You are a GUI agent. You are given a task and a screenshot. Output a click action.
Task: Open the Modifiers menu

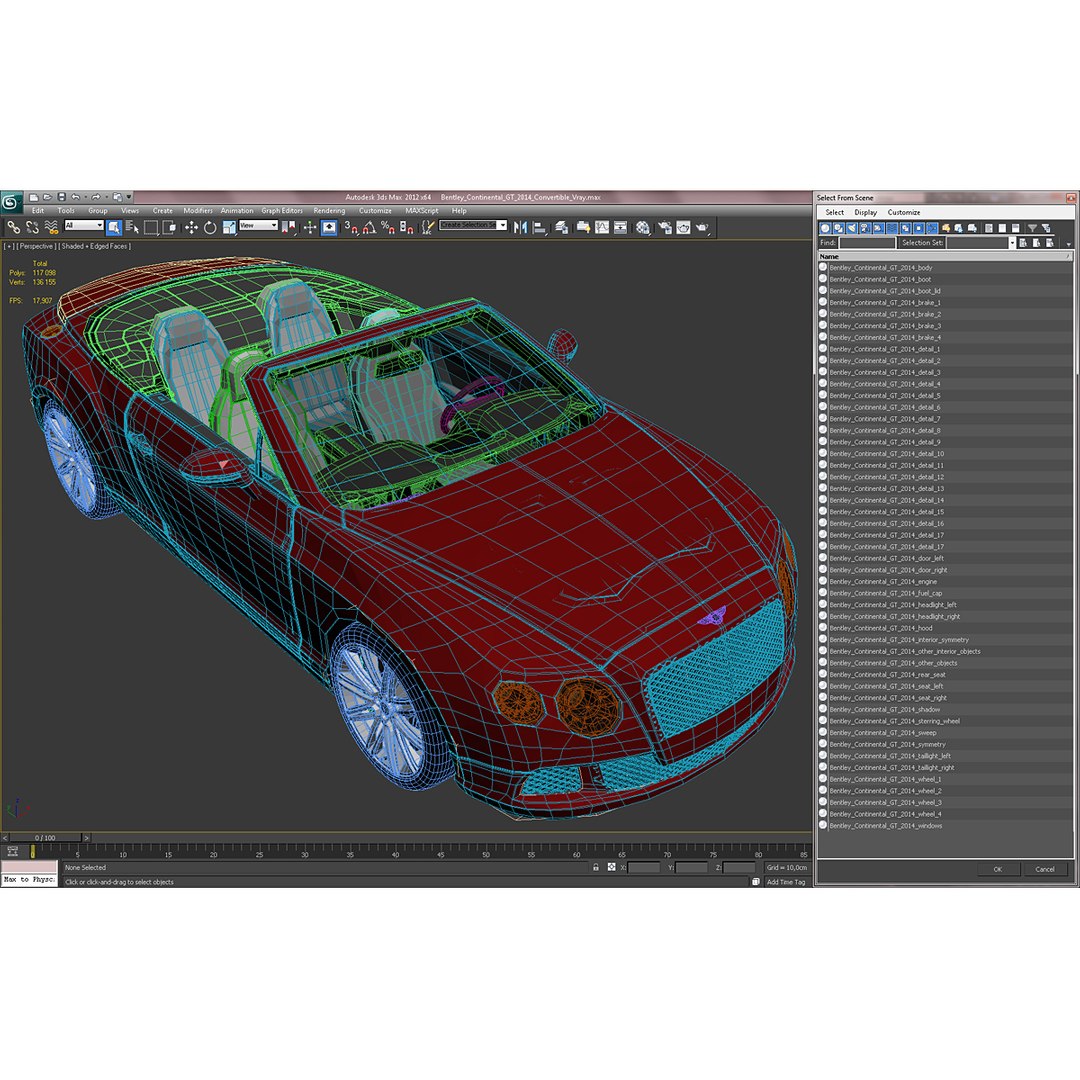click(198, 211)
